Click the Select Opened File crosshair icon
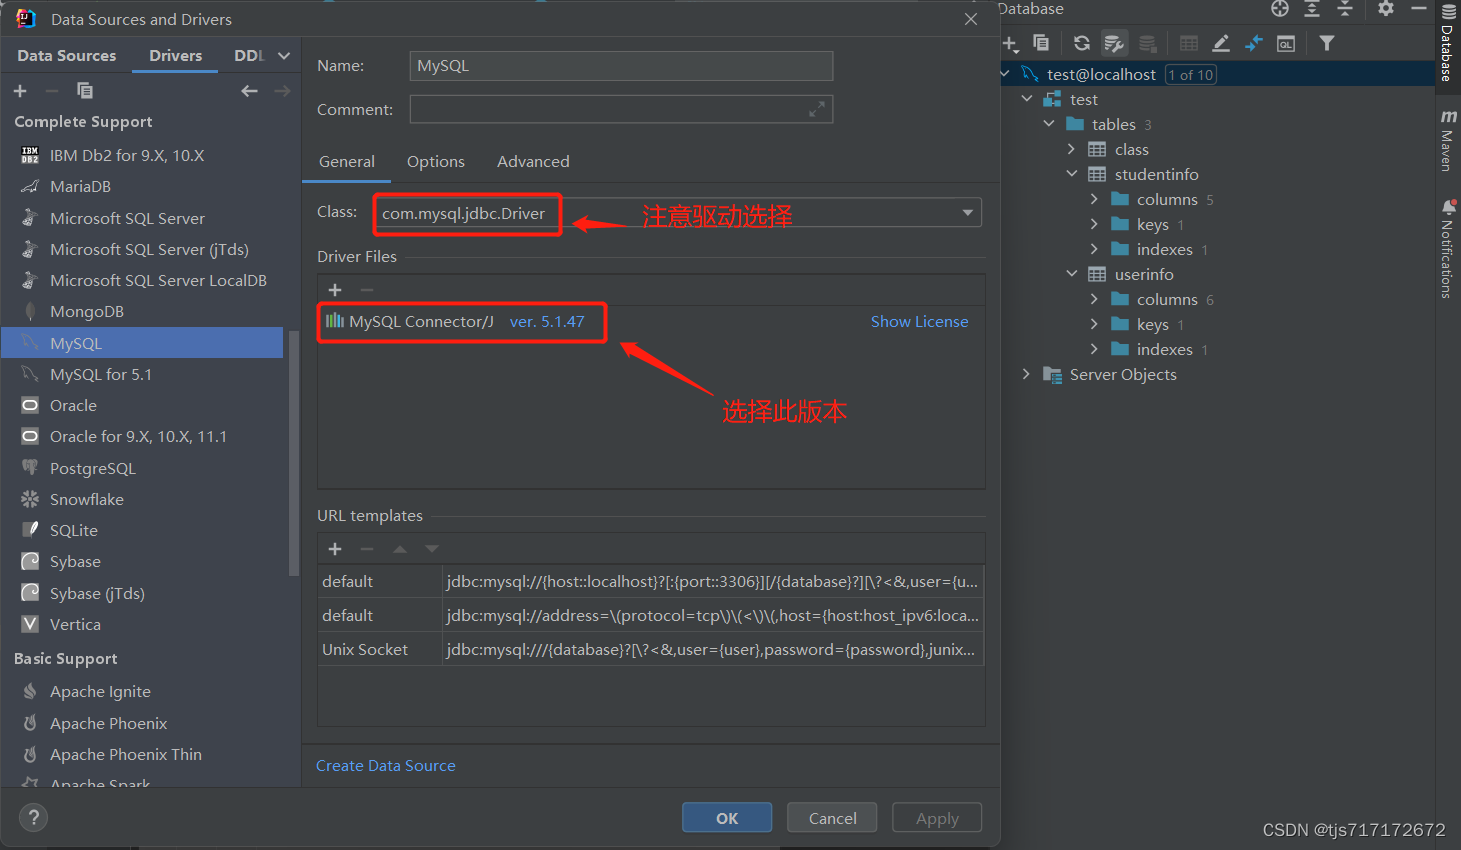The height and width of the screenshot is (850, 1461). click(x=1280, y=9)
